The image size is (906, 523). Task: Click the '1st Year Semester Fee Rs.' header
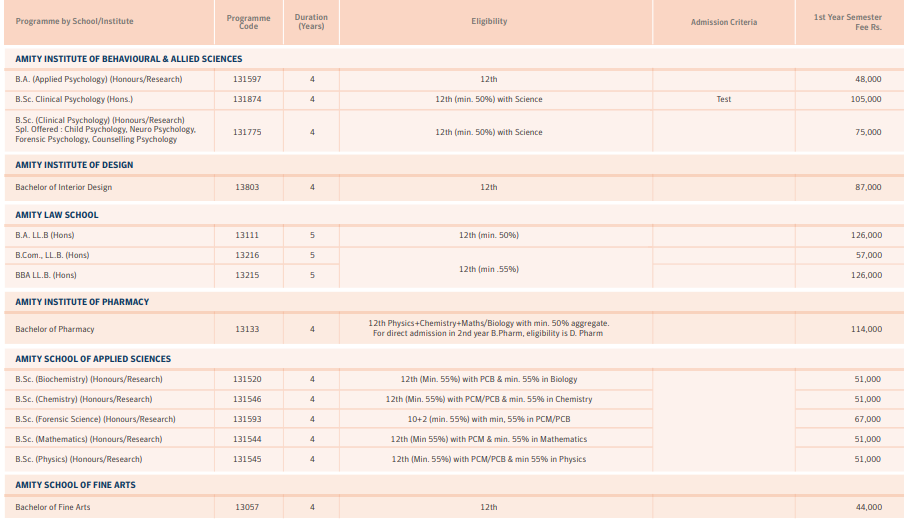pos(848,22)
